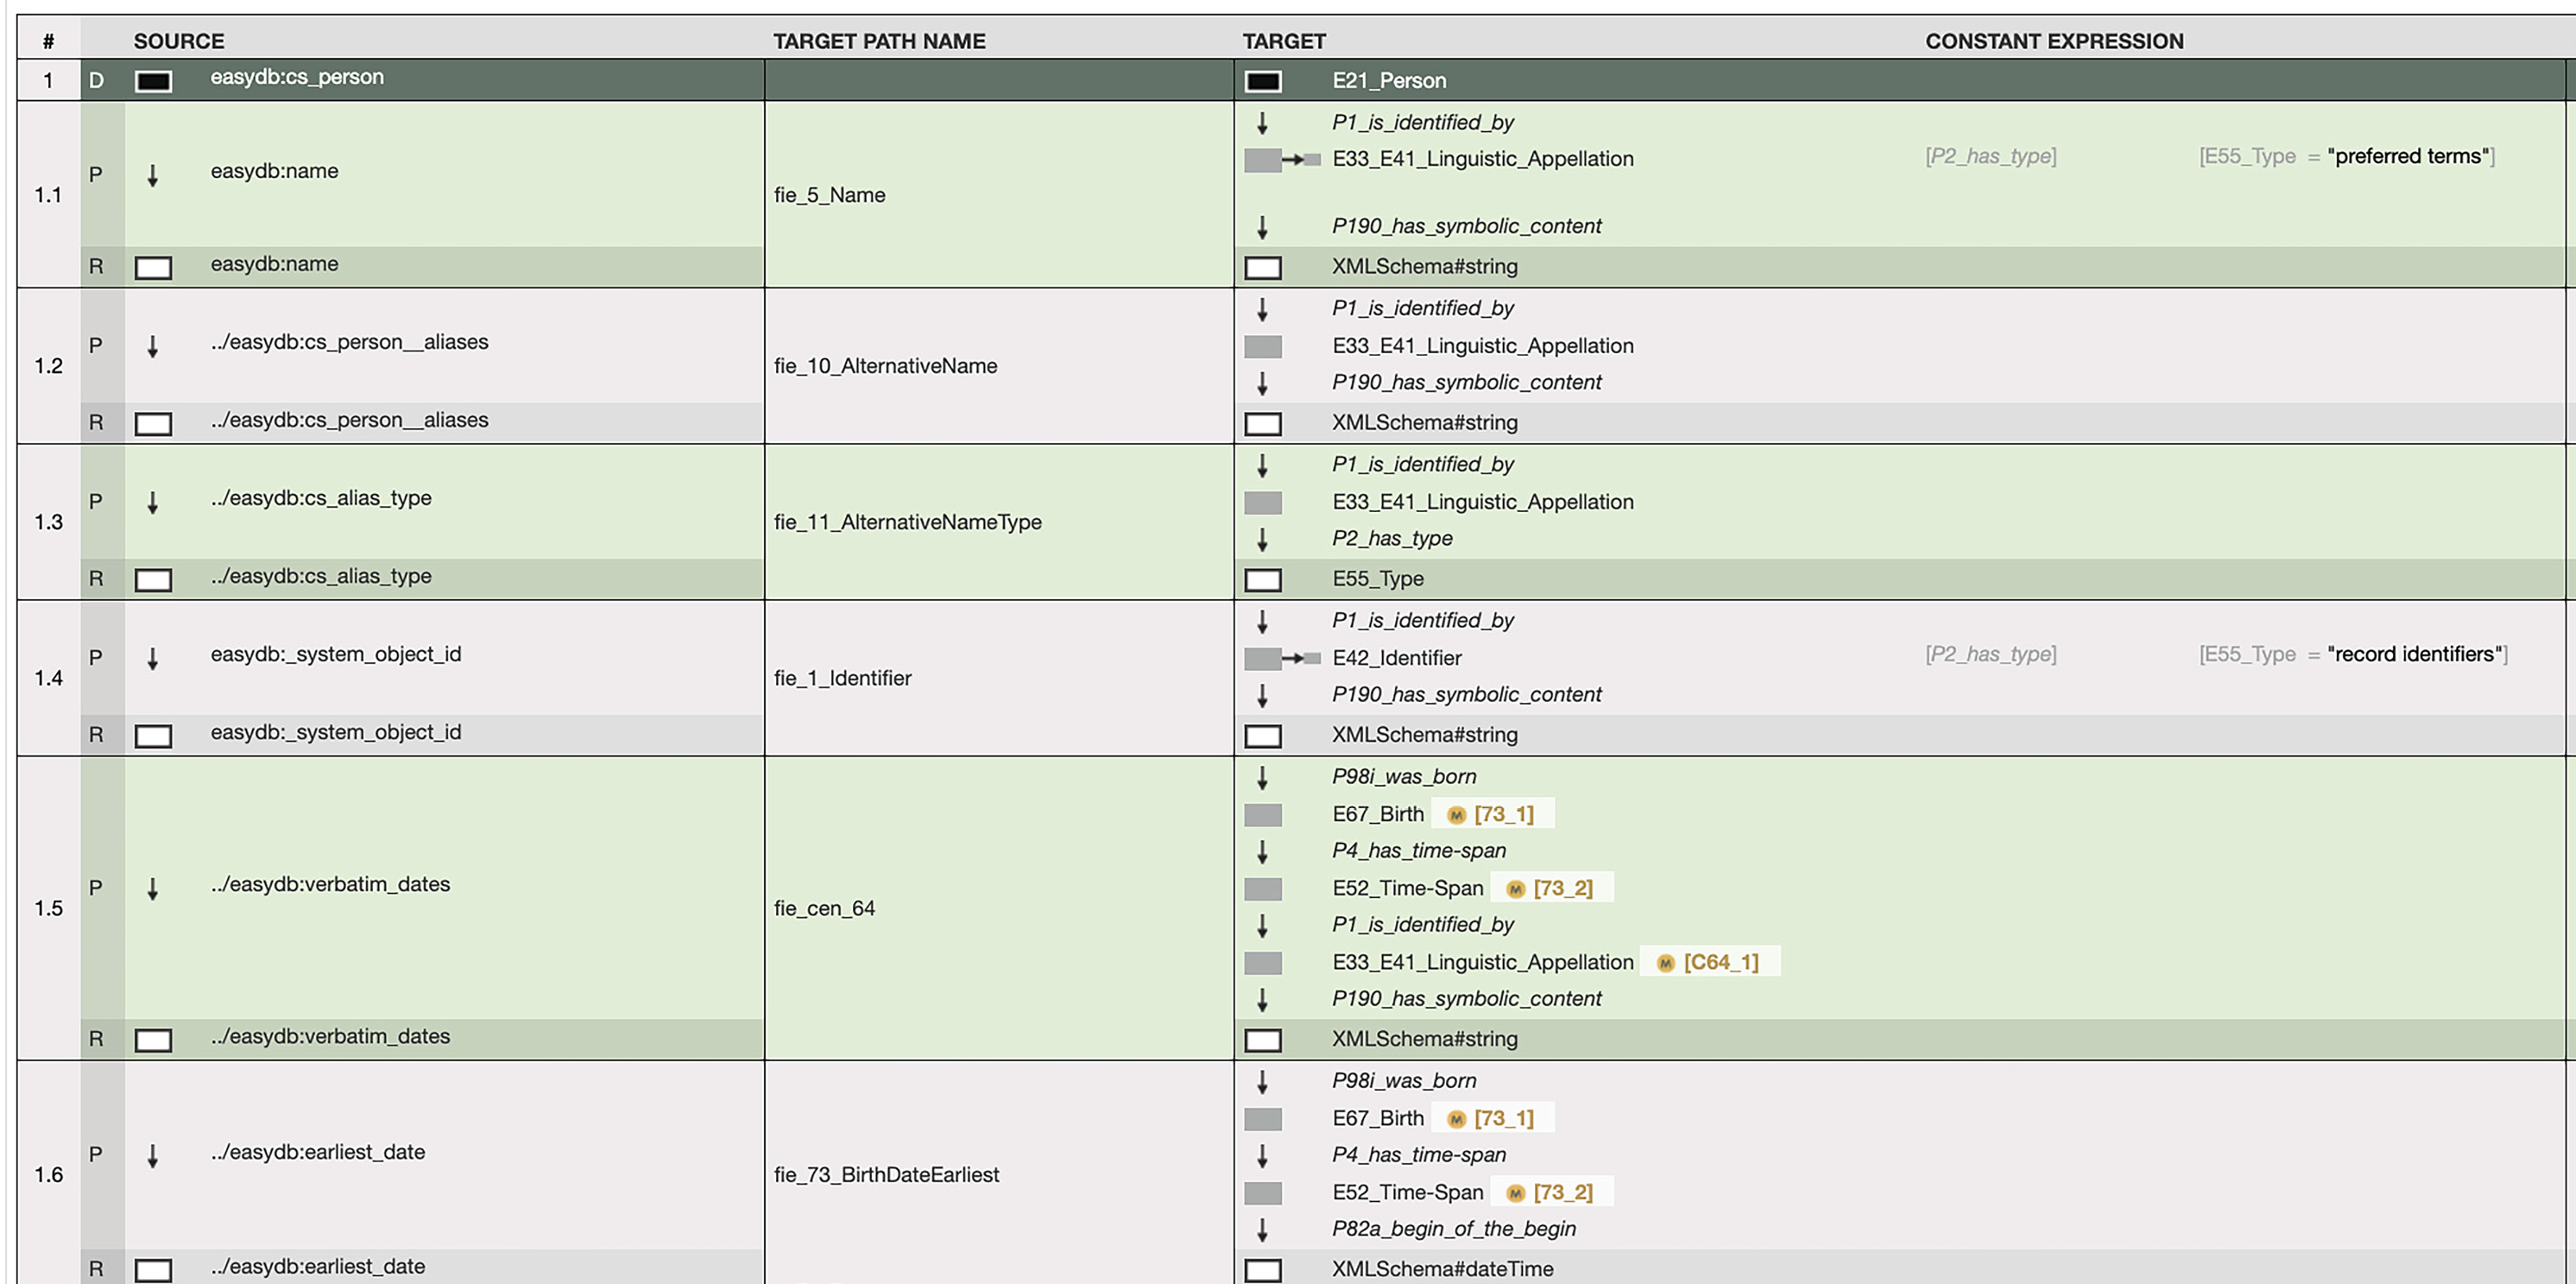Click the down arrow beside ../easydb:cs_person__aliases path

click(153, 346)
